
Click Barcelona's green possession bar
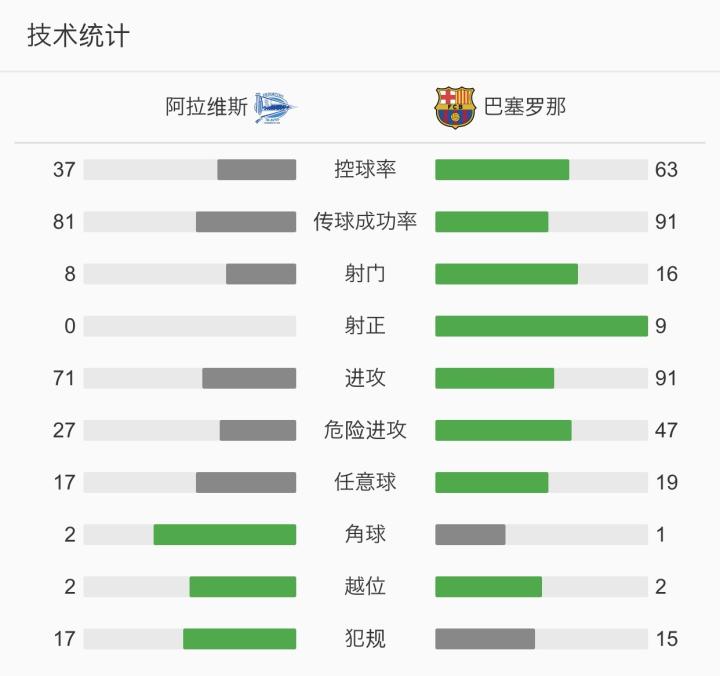click(x=502, y=170)
